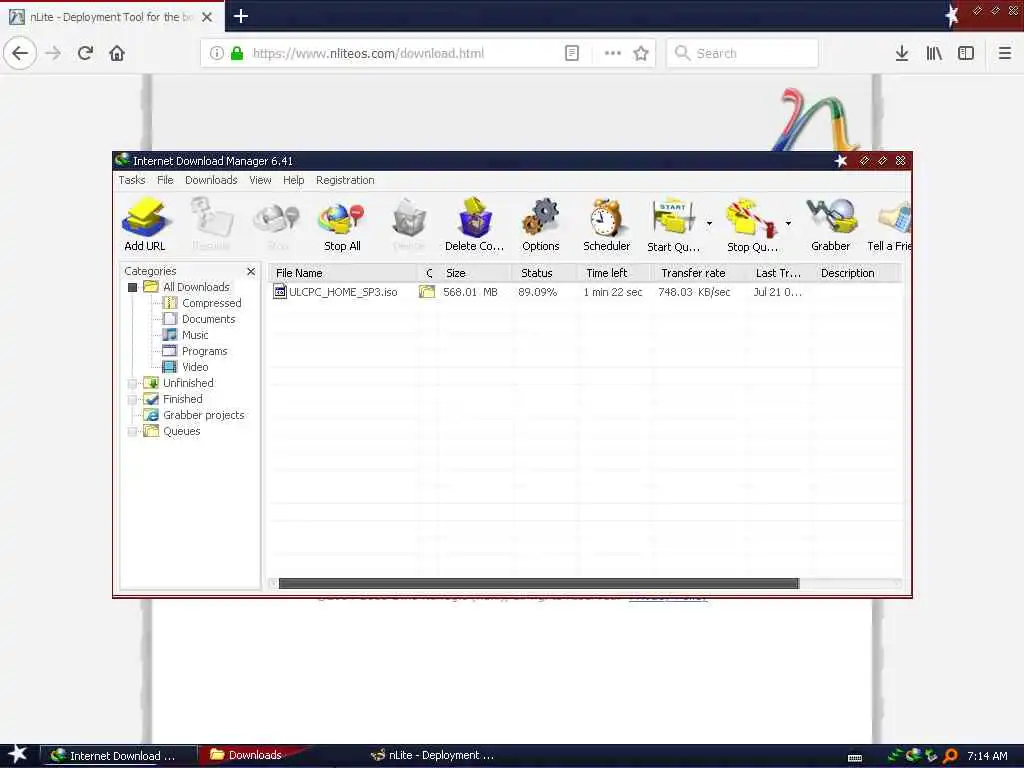
Task: Select ULCPC_HOME_SP3.iso download row
Action: [x=585, y=292]
